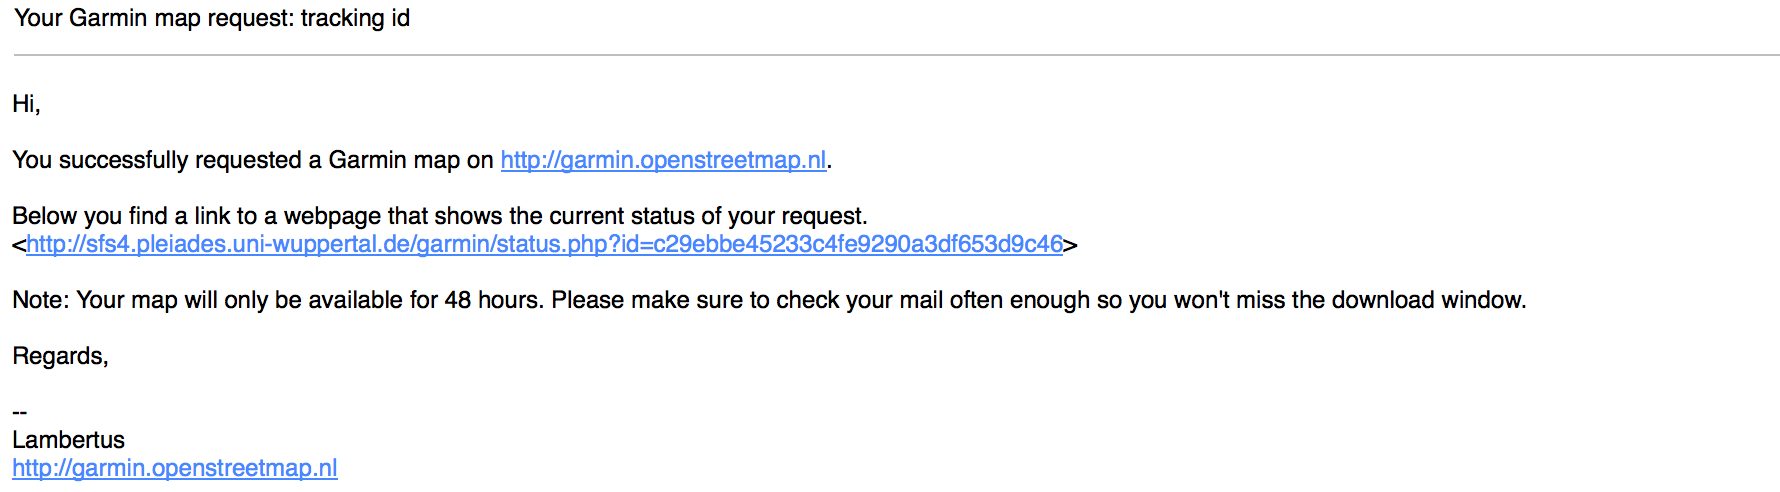Viewport: 1780px width, 492px height.
Task: Click the 'Lambertus' signature name
Action: pyautogui.click(x=69, y=440)
